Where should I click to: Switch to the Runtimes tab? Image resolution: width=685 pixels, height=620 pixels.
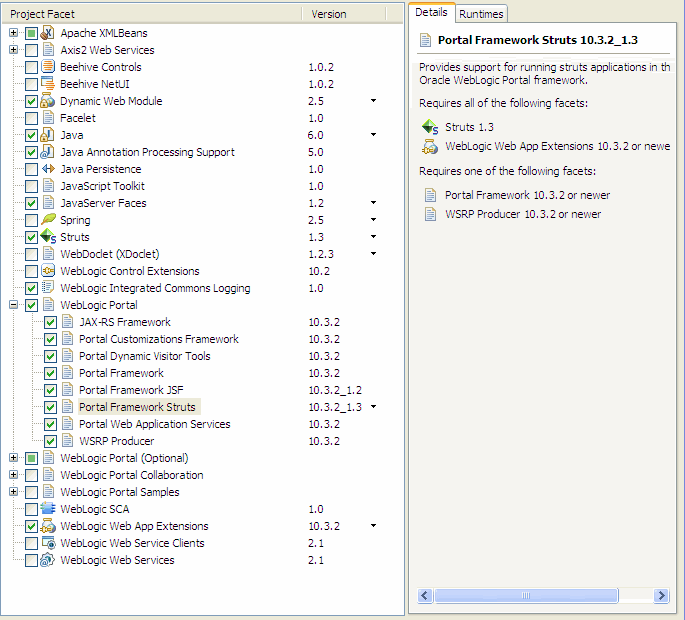[481, 14]
